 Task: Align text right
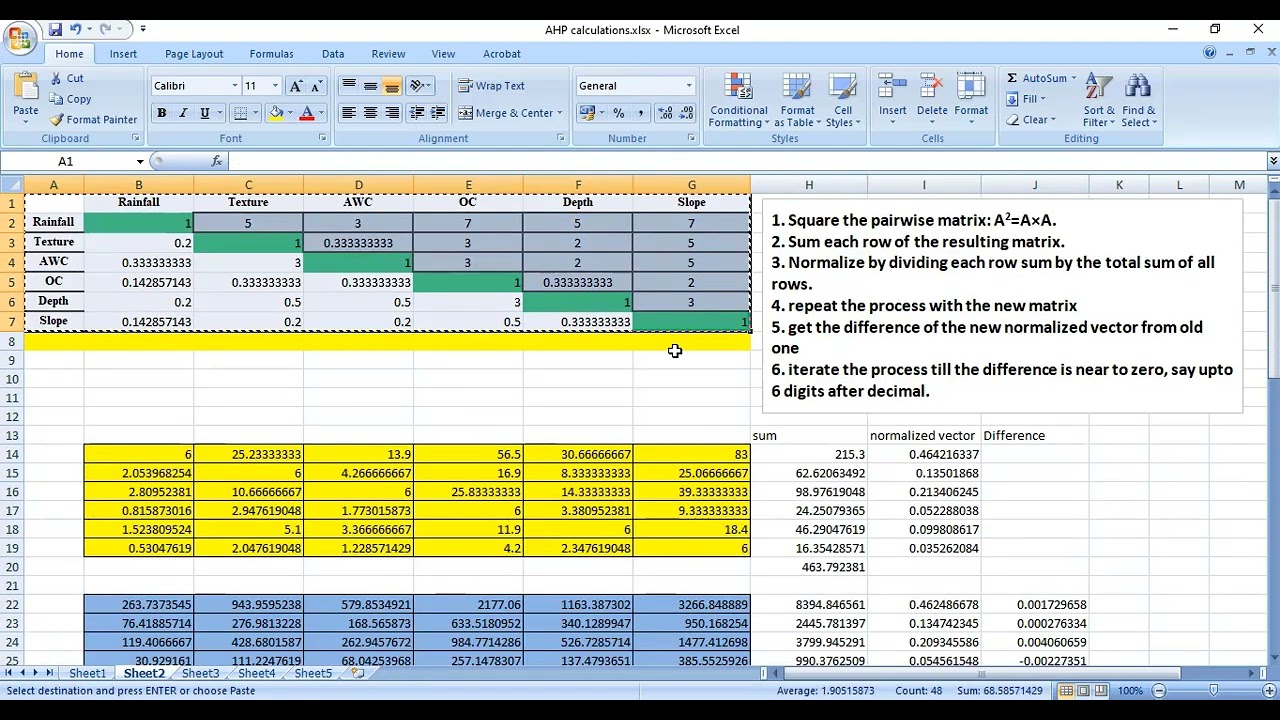pos(392,113)
